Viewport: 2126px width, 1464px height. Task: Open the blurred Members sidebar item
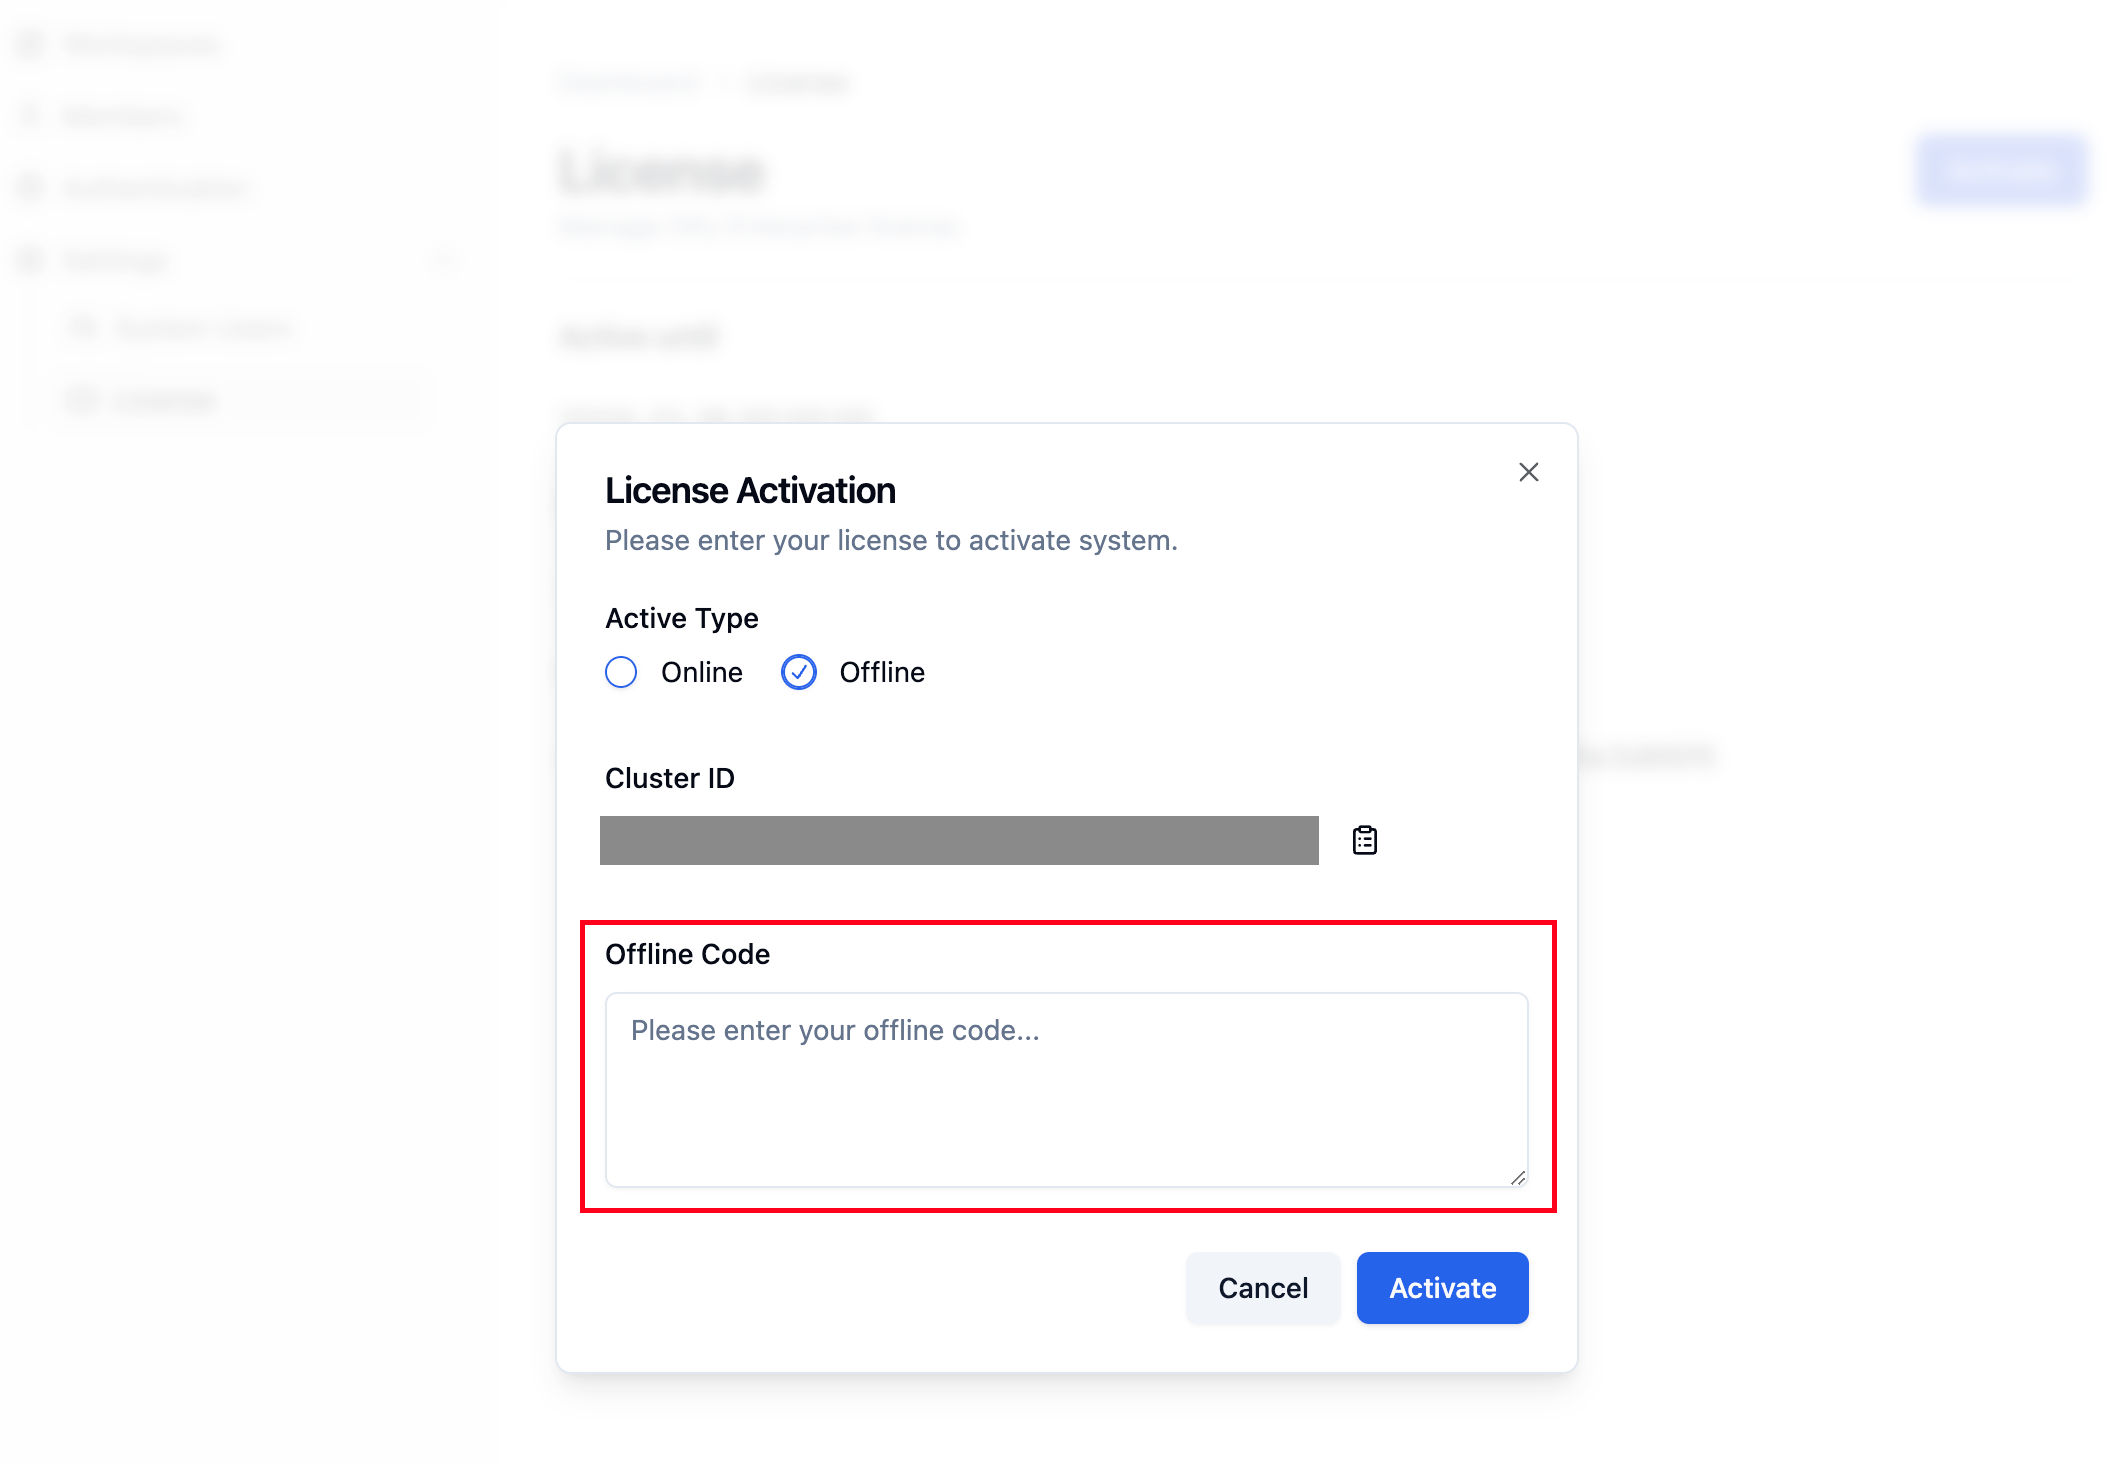(122, 116)
